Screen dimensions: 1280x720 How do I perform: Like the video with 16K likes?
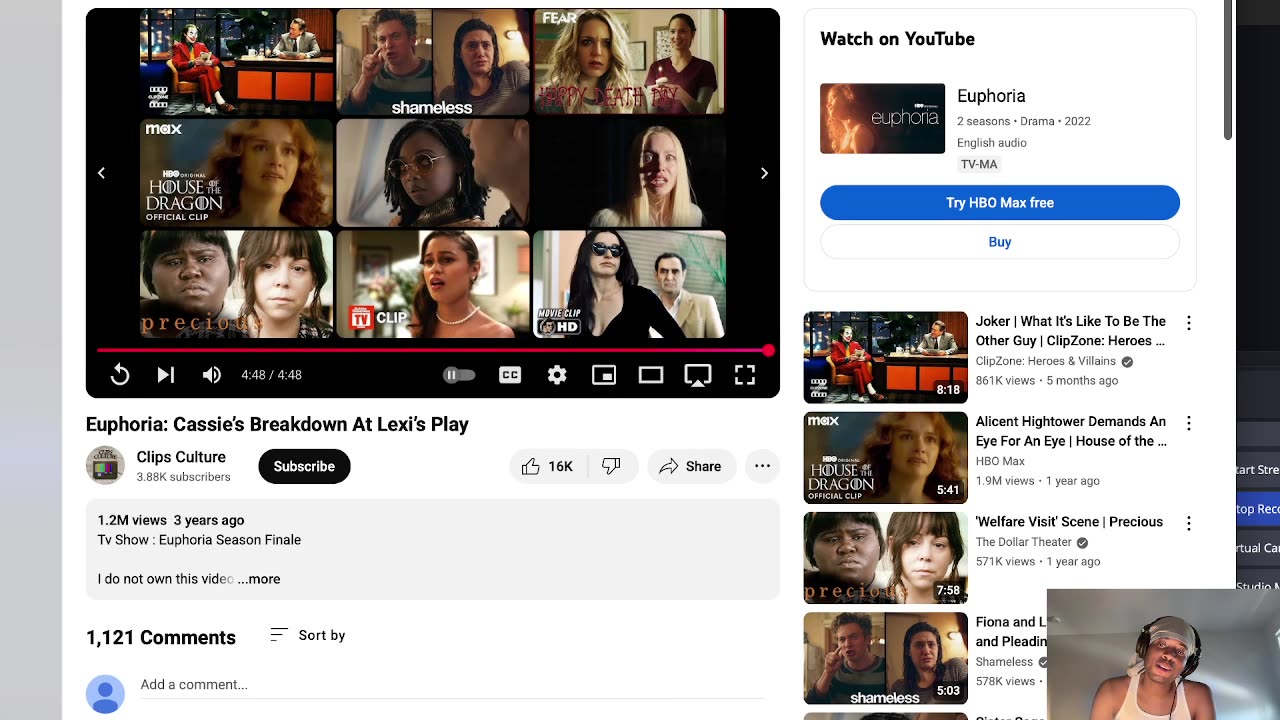pos(548,466)
